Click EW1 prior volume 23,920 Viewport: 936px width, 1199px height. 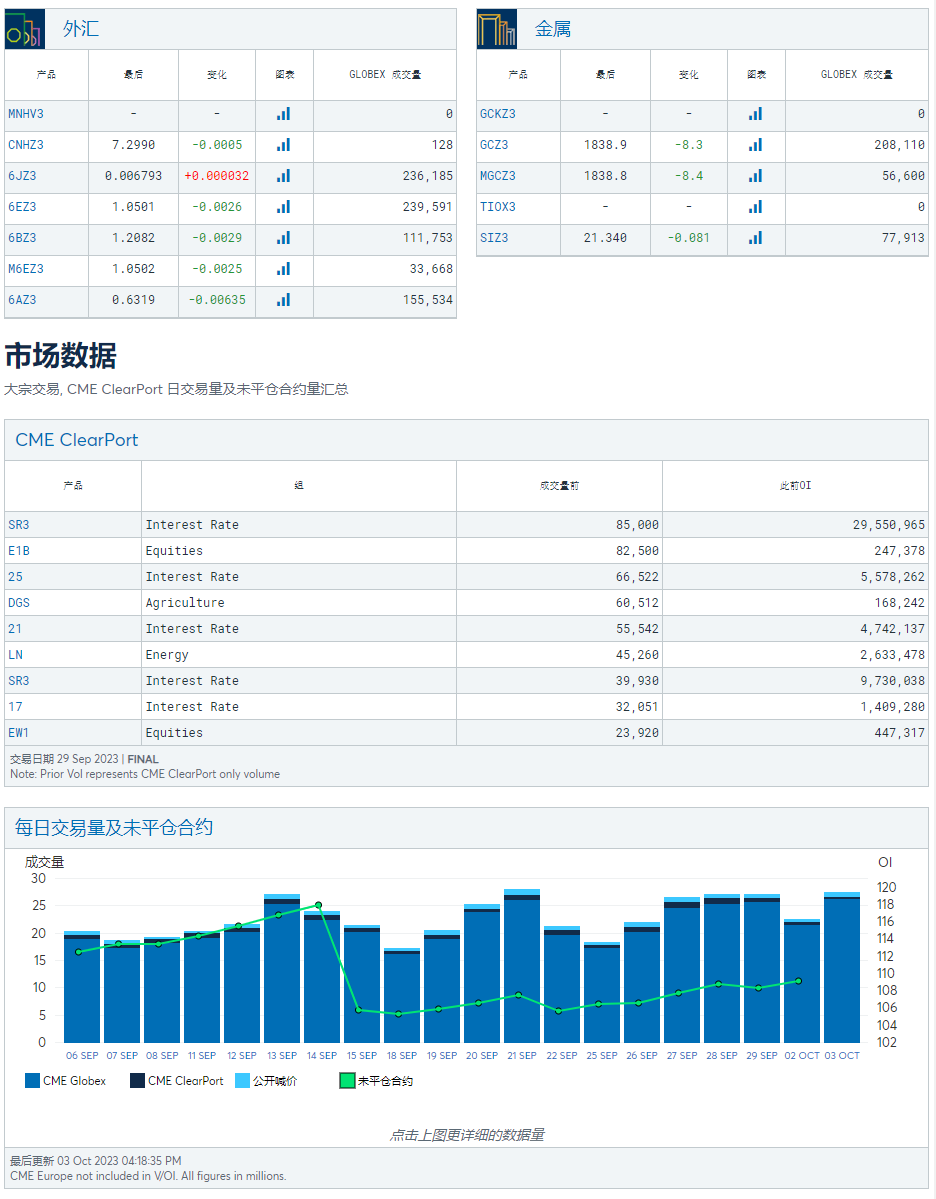pos(637,733)
